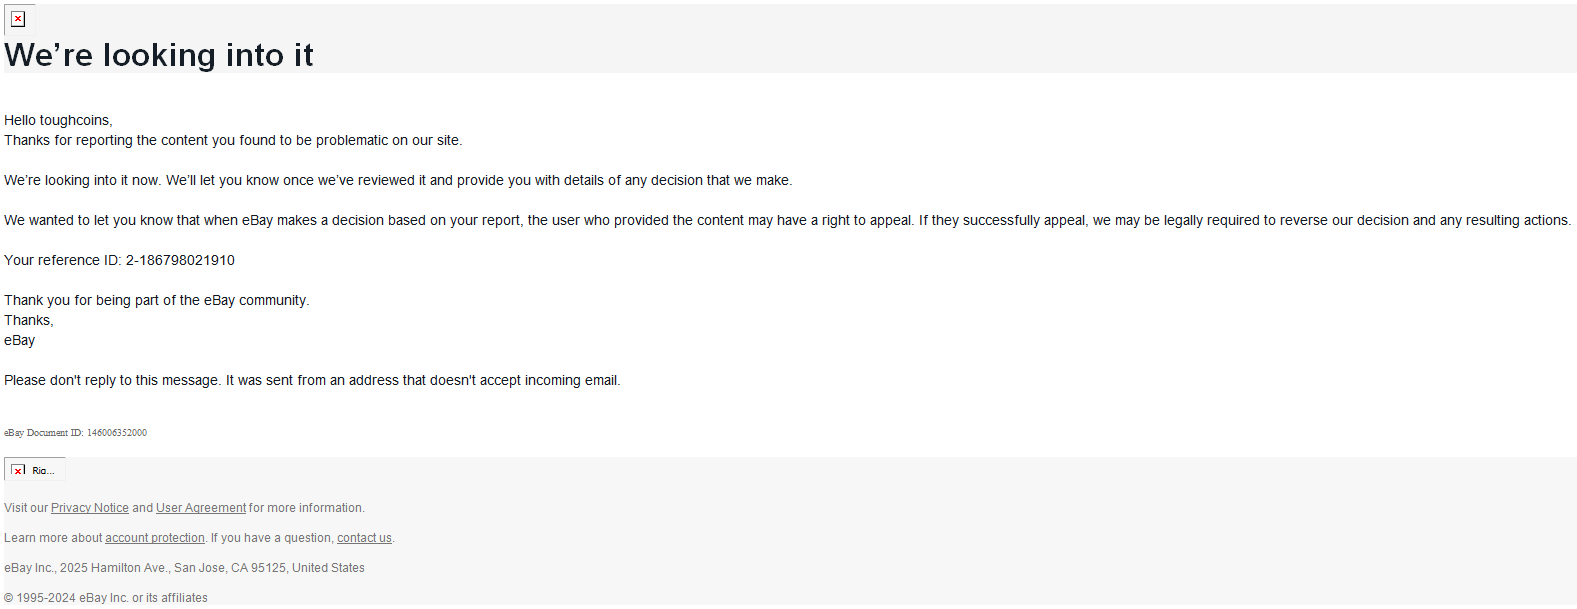Screen dimensions: 1577x609
Task: Click the eBay Inc. Hamilton Ave. address line
Action: pyautogui.click(x=184, y=568)
